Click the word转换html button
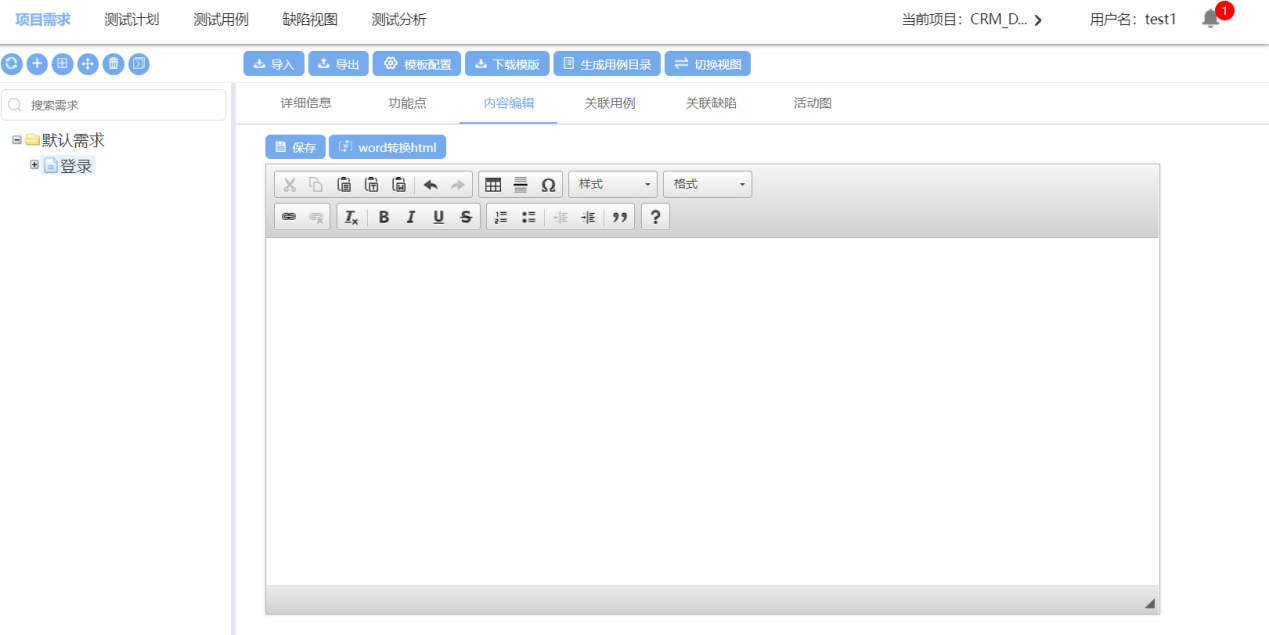Image resolution: width=1269 pixels, height=635 pixels. pyautogui.click(x=388, y=147)
